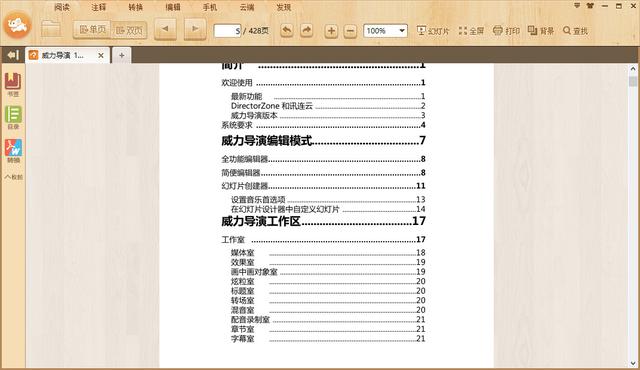Minimize the reader window
This screenshot has height=370, width=640.
[x=605, y=6]
